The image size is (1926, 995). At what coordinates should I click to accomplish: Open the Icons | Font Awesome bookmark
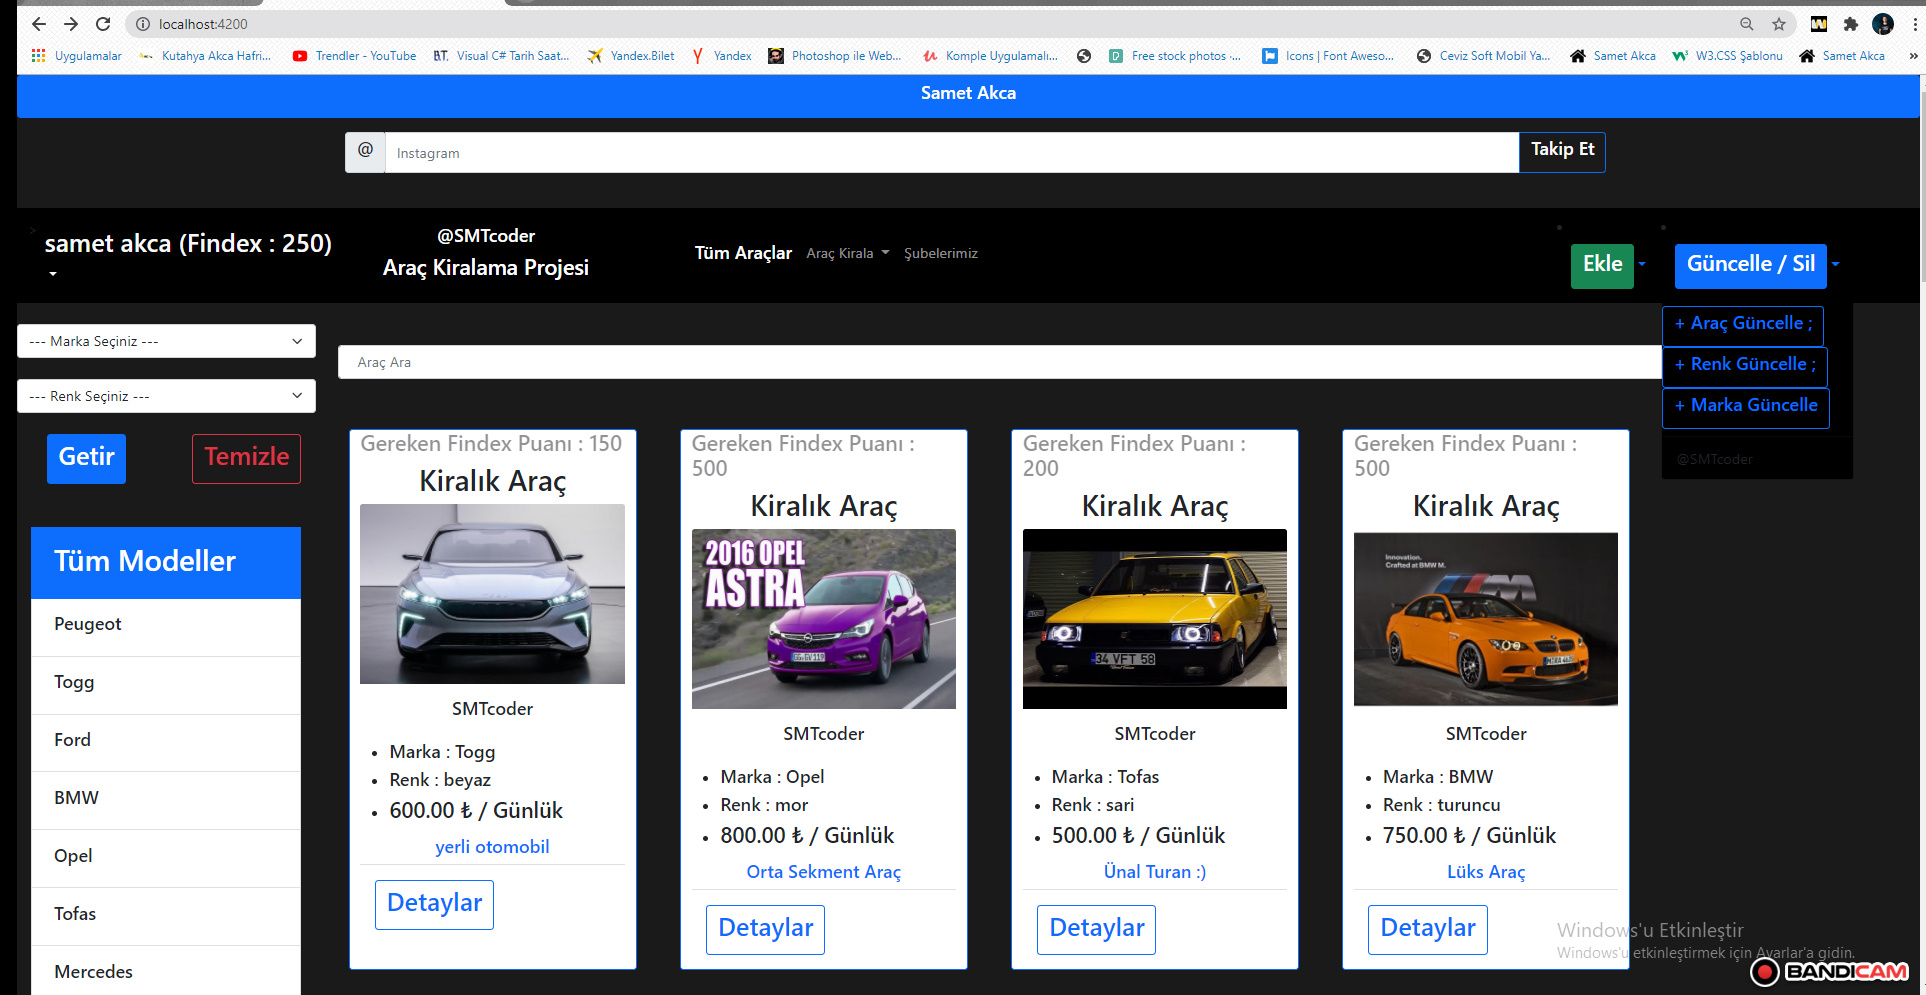[x=1329, y=56]
